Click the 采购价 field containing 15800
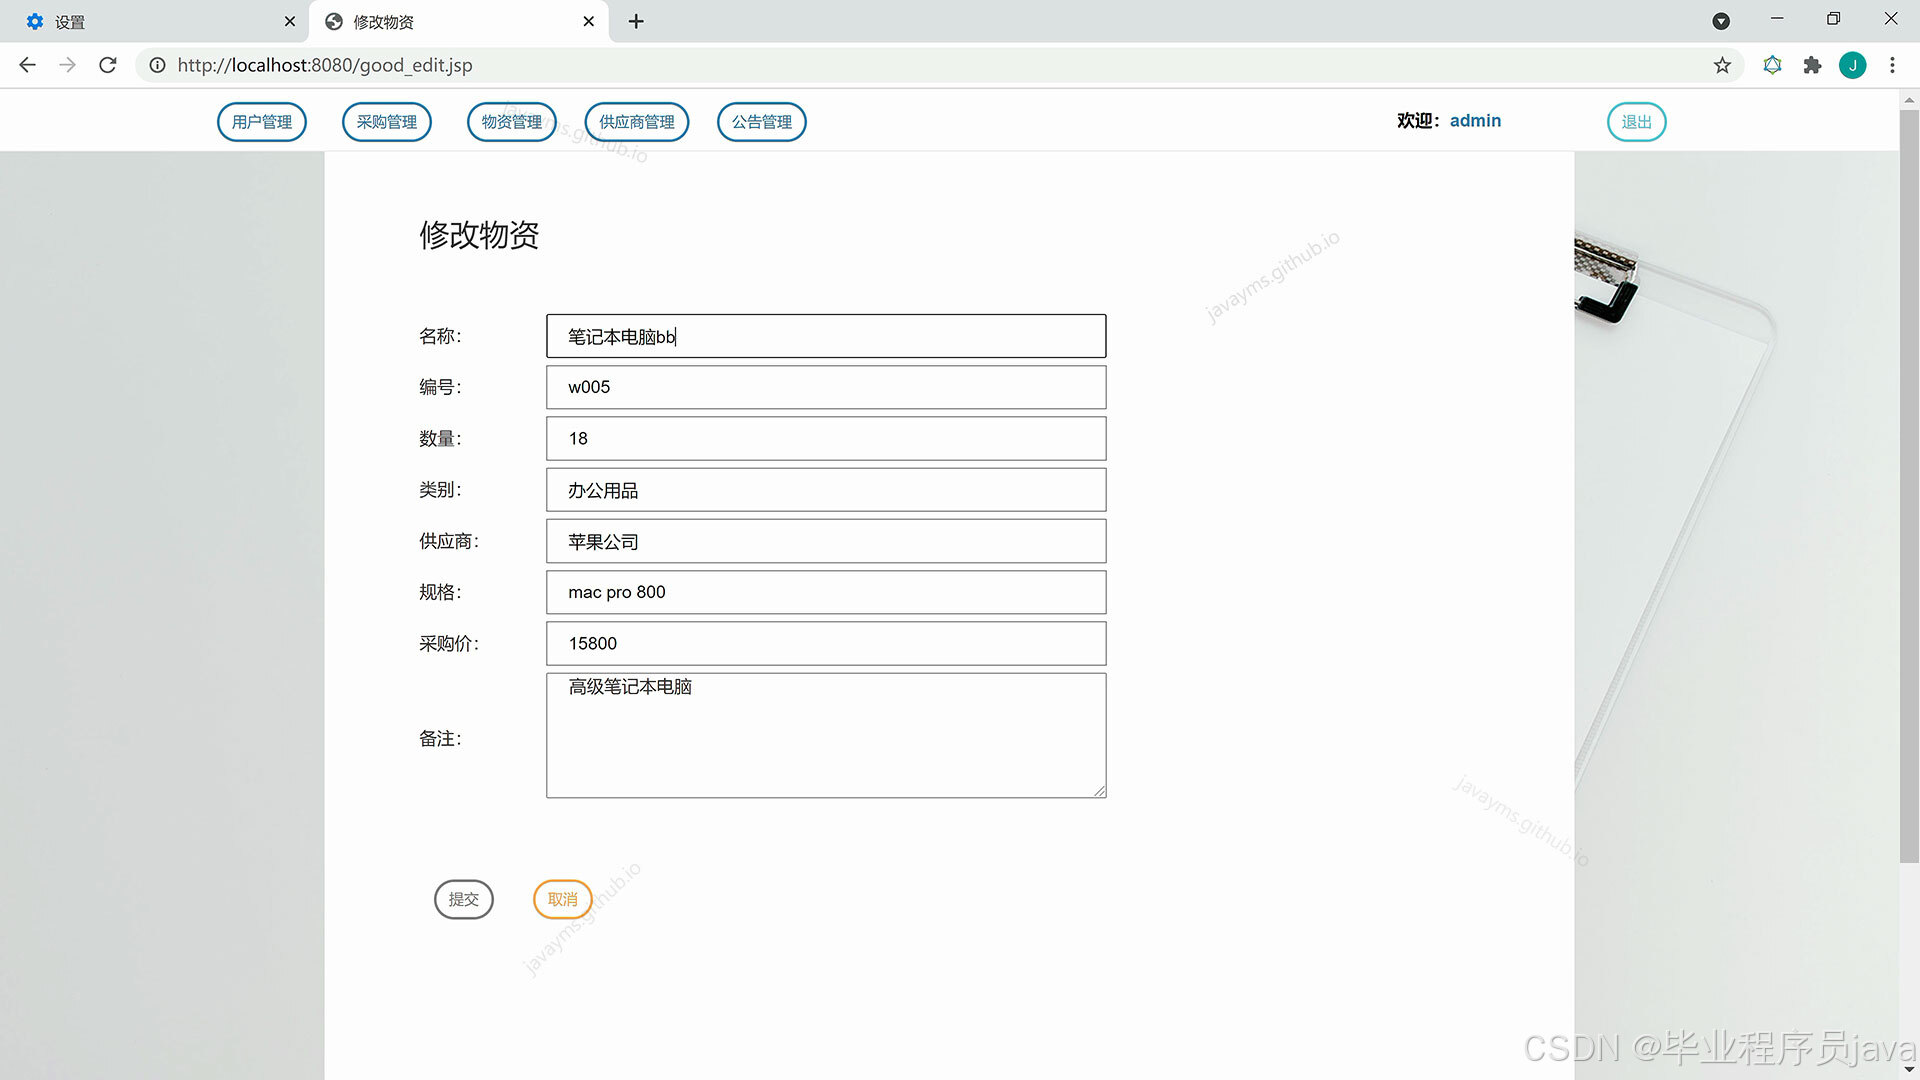 [826, 643]
